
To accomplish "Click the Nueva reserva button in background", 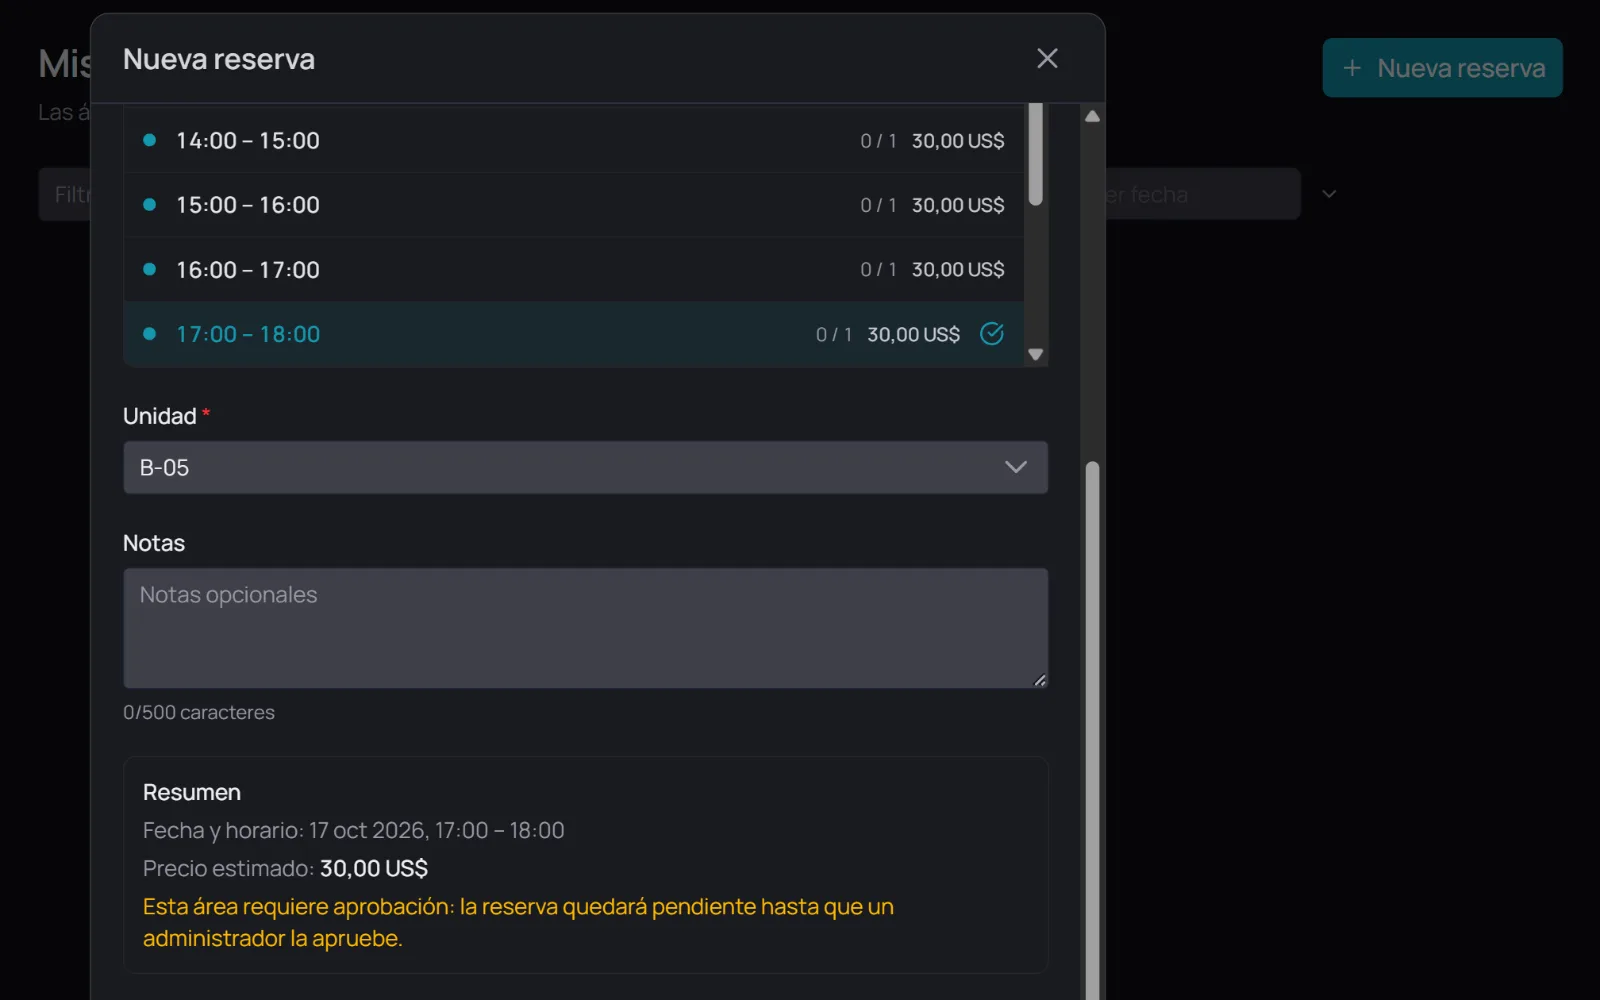I will [x=1442, y=68].
